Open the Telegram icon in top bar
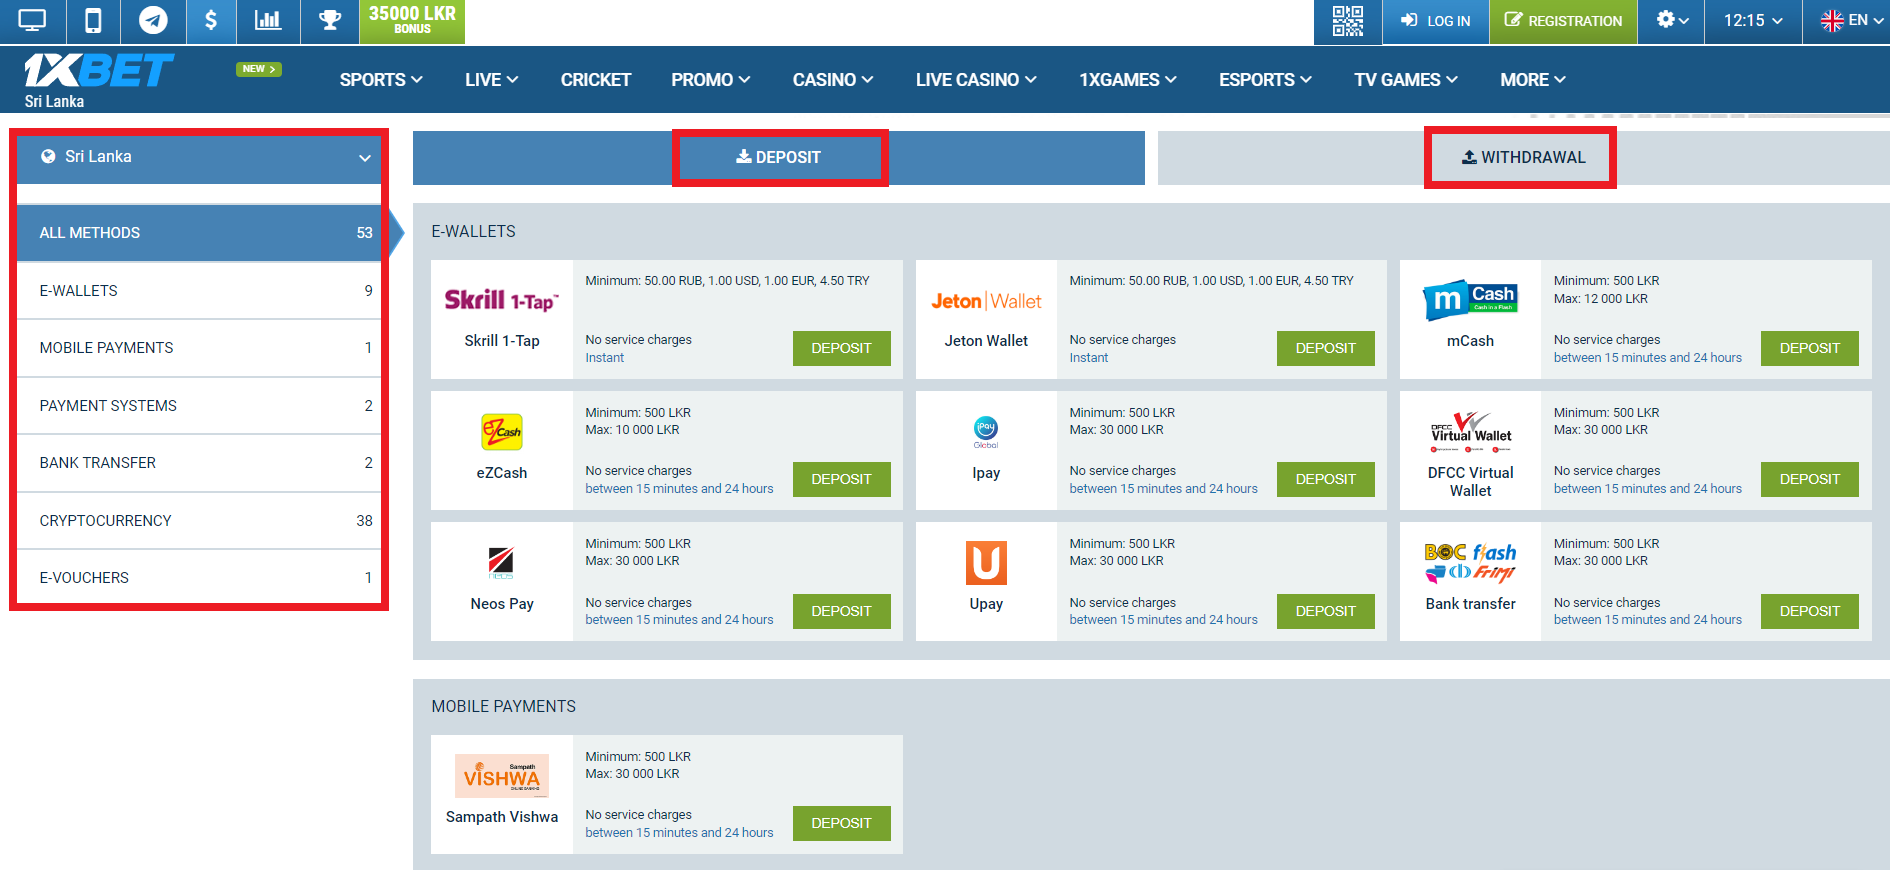The width and height of the screenshot is (1890, 870). pyautogui.click(x=153, y=20)
